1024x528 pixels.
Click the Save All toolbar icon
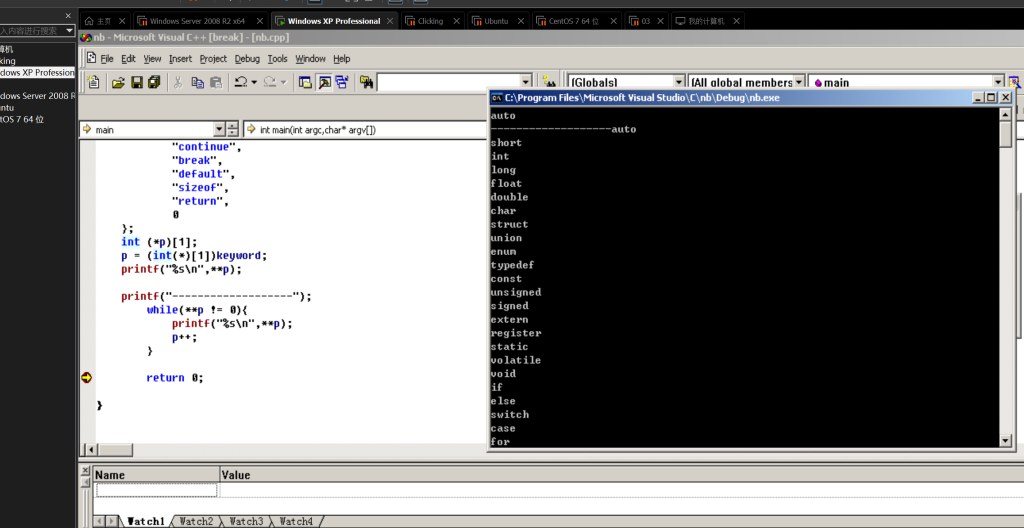pos(153,82)
